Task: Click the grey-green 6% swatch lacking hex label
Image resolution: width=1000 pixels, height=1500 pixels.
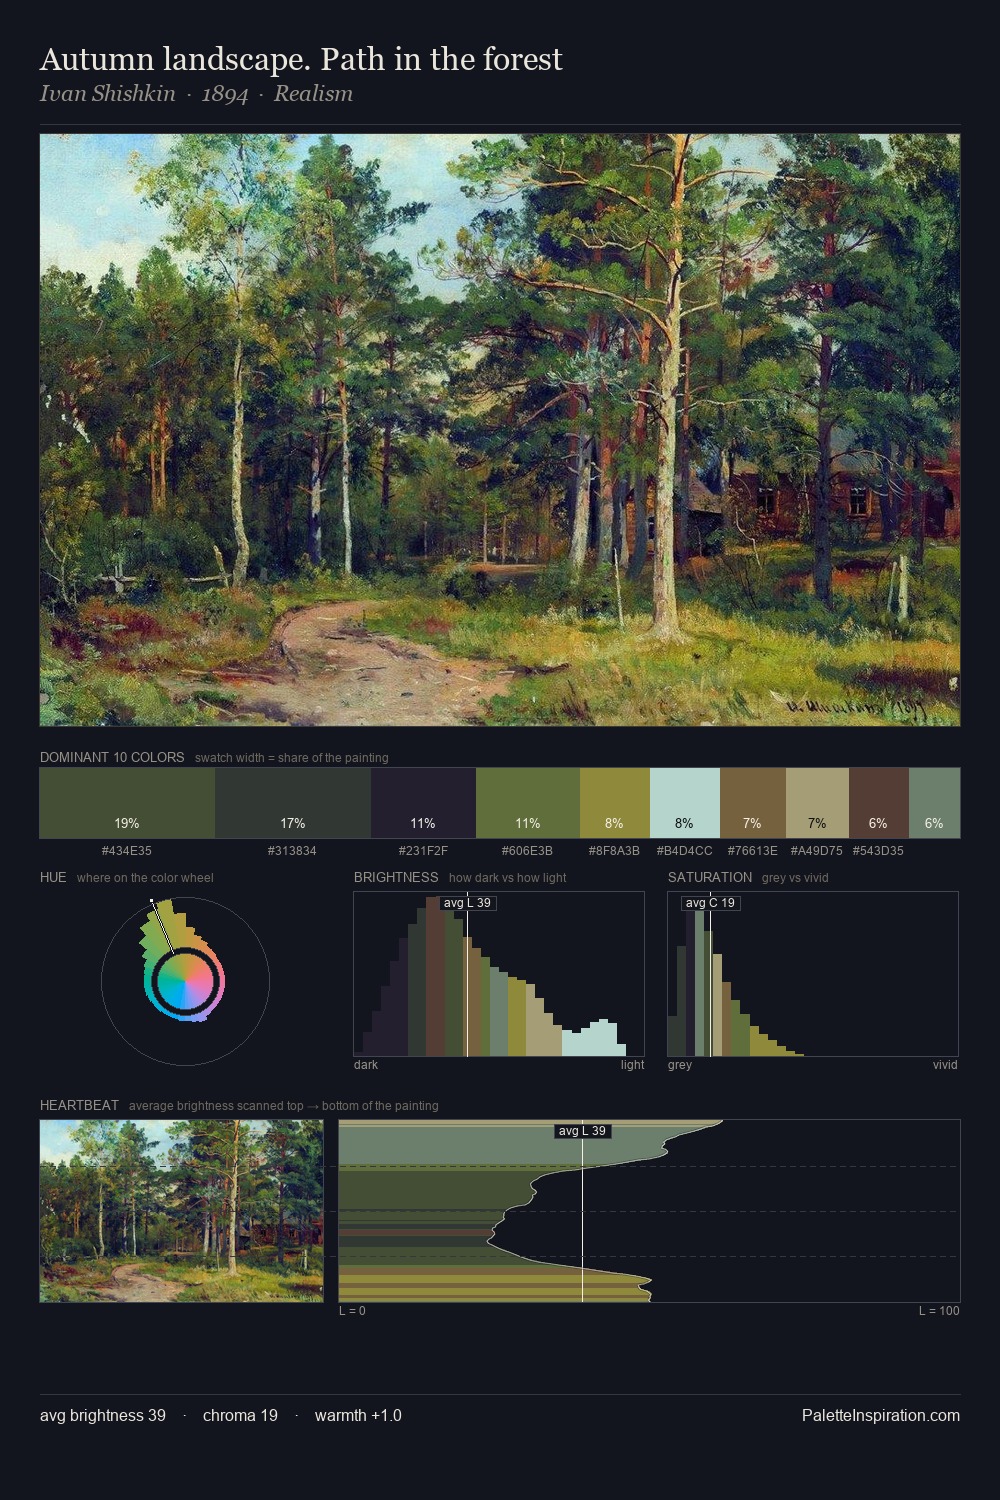Action: point(934,803)
